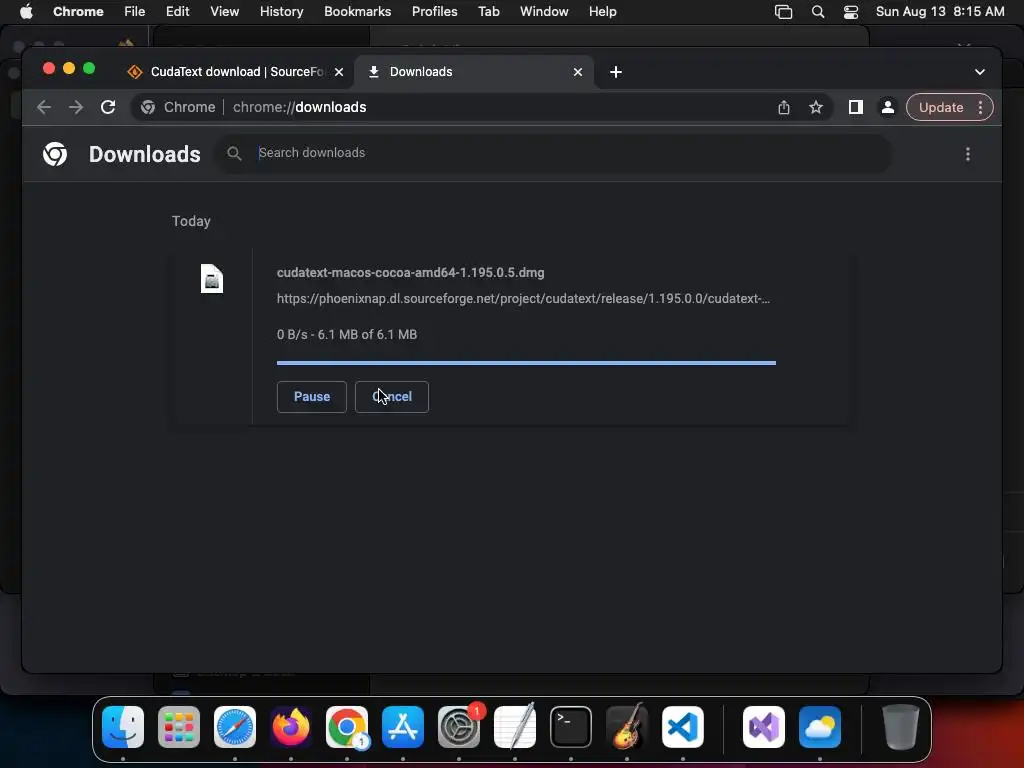Open the Tab menu
1024x768 pixels.
pos(488,12)
